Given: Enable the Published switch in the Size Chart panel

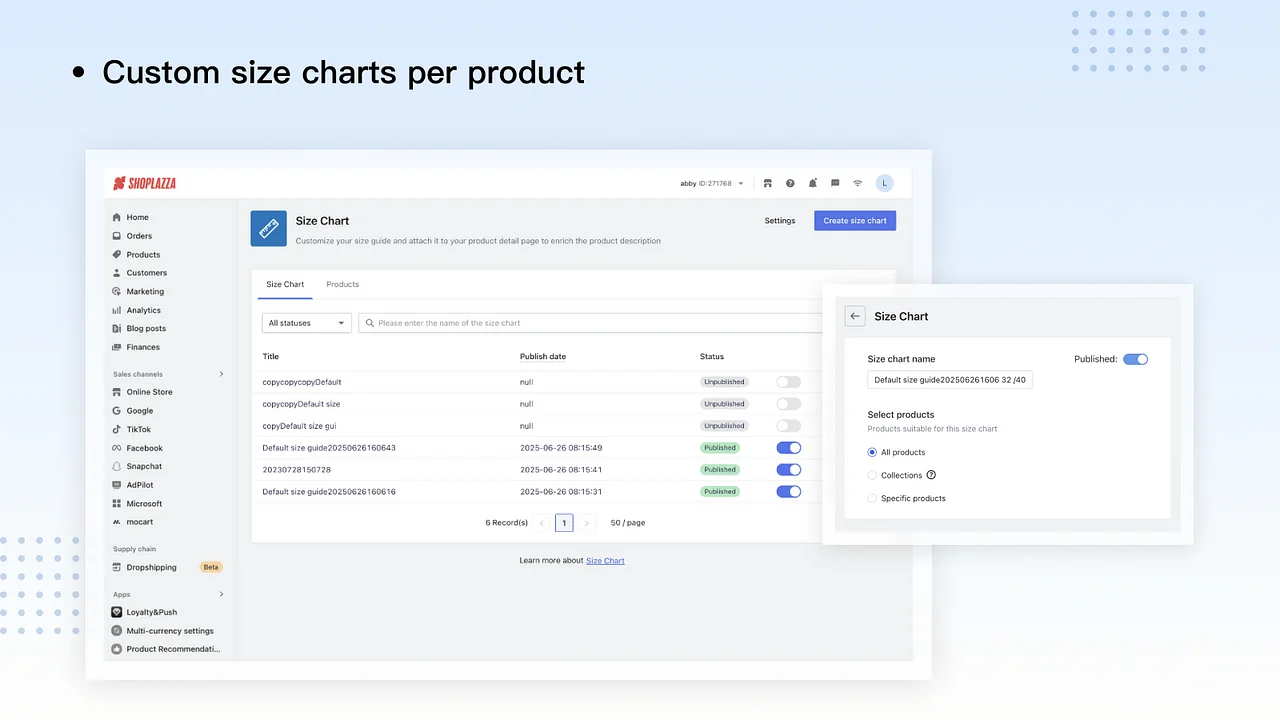Looking at the screenshot, I should click(1135, 358).
